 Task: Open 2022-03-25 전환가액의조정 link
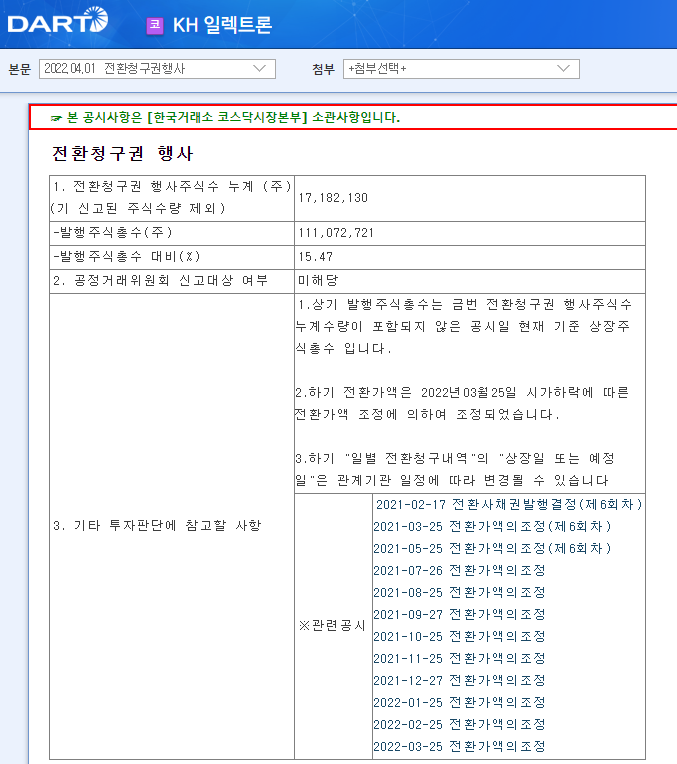coord(459,746)
